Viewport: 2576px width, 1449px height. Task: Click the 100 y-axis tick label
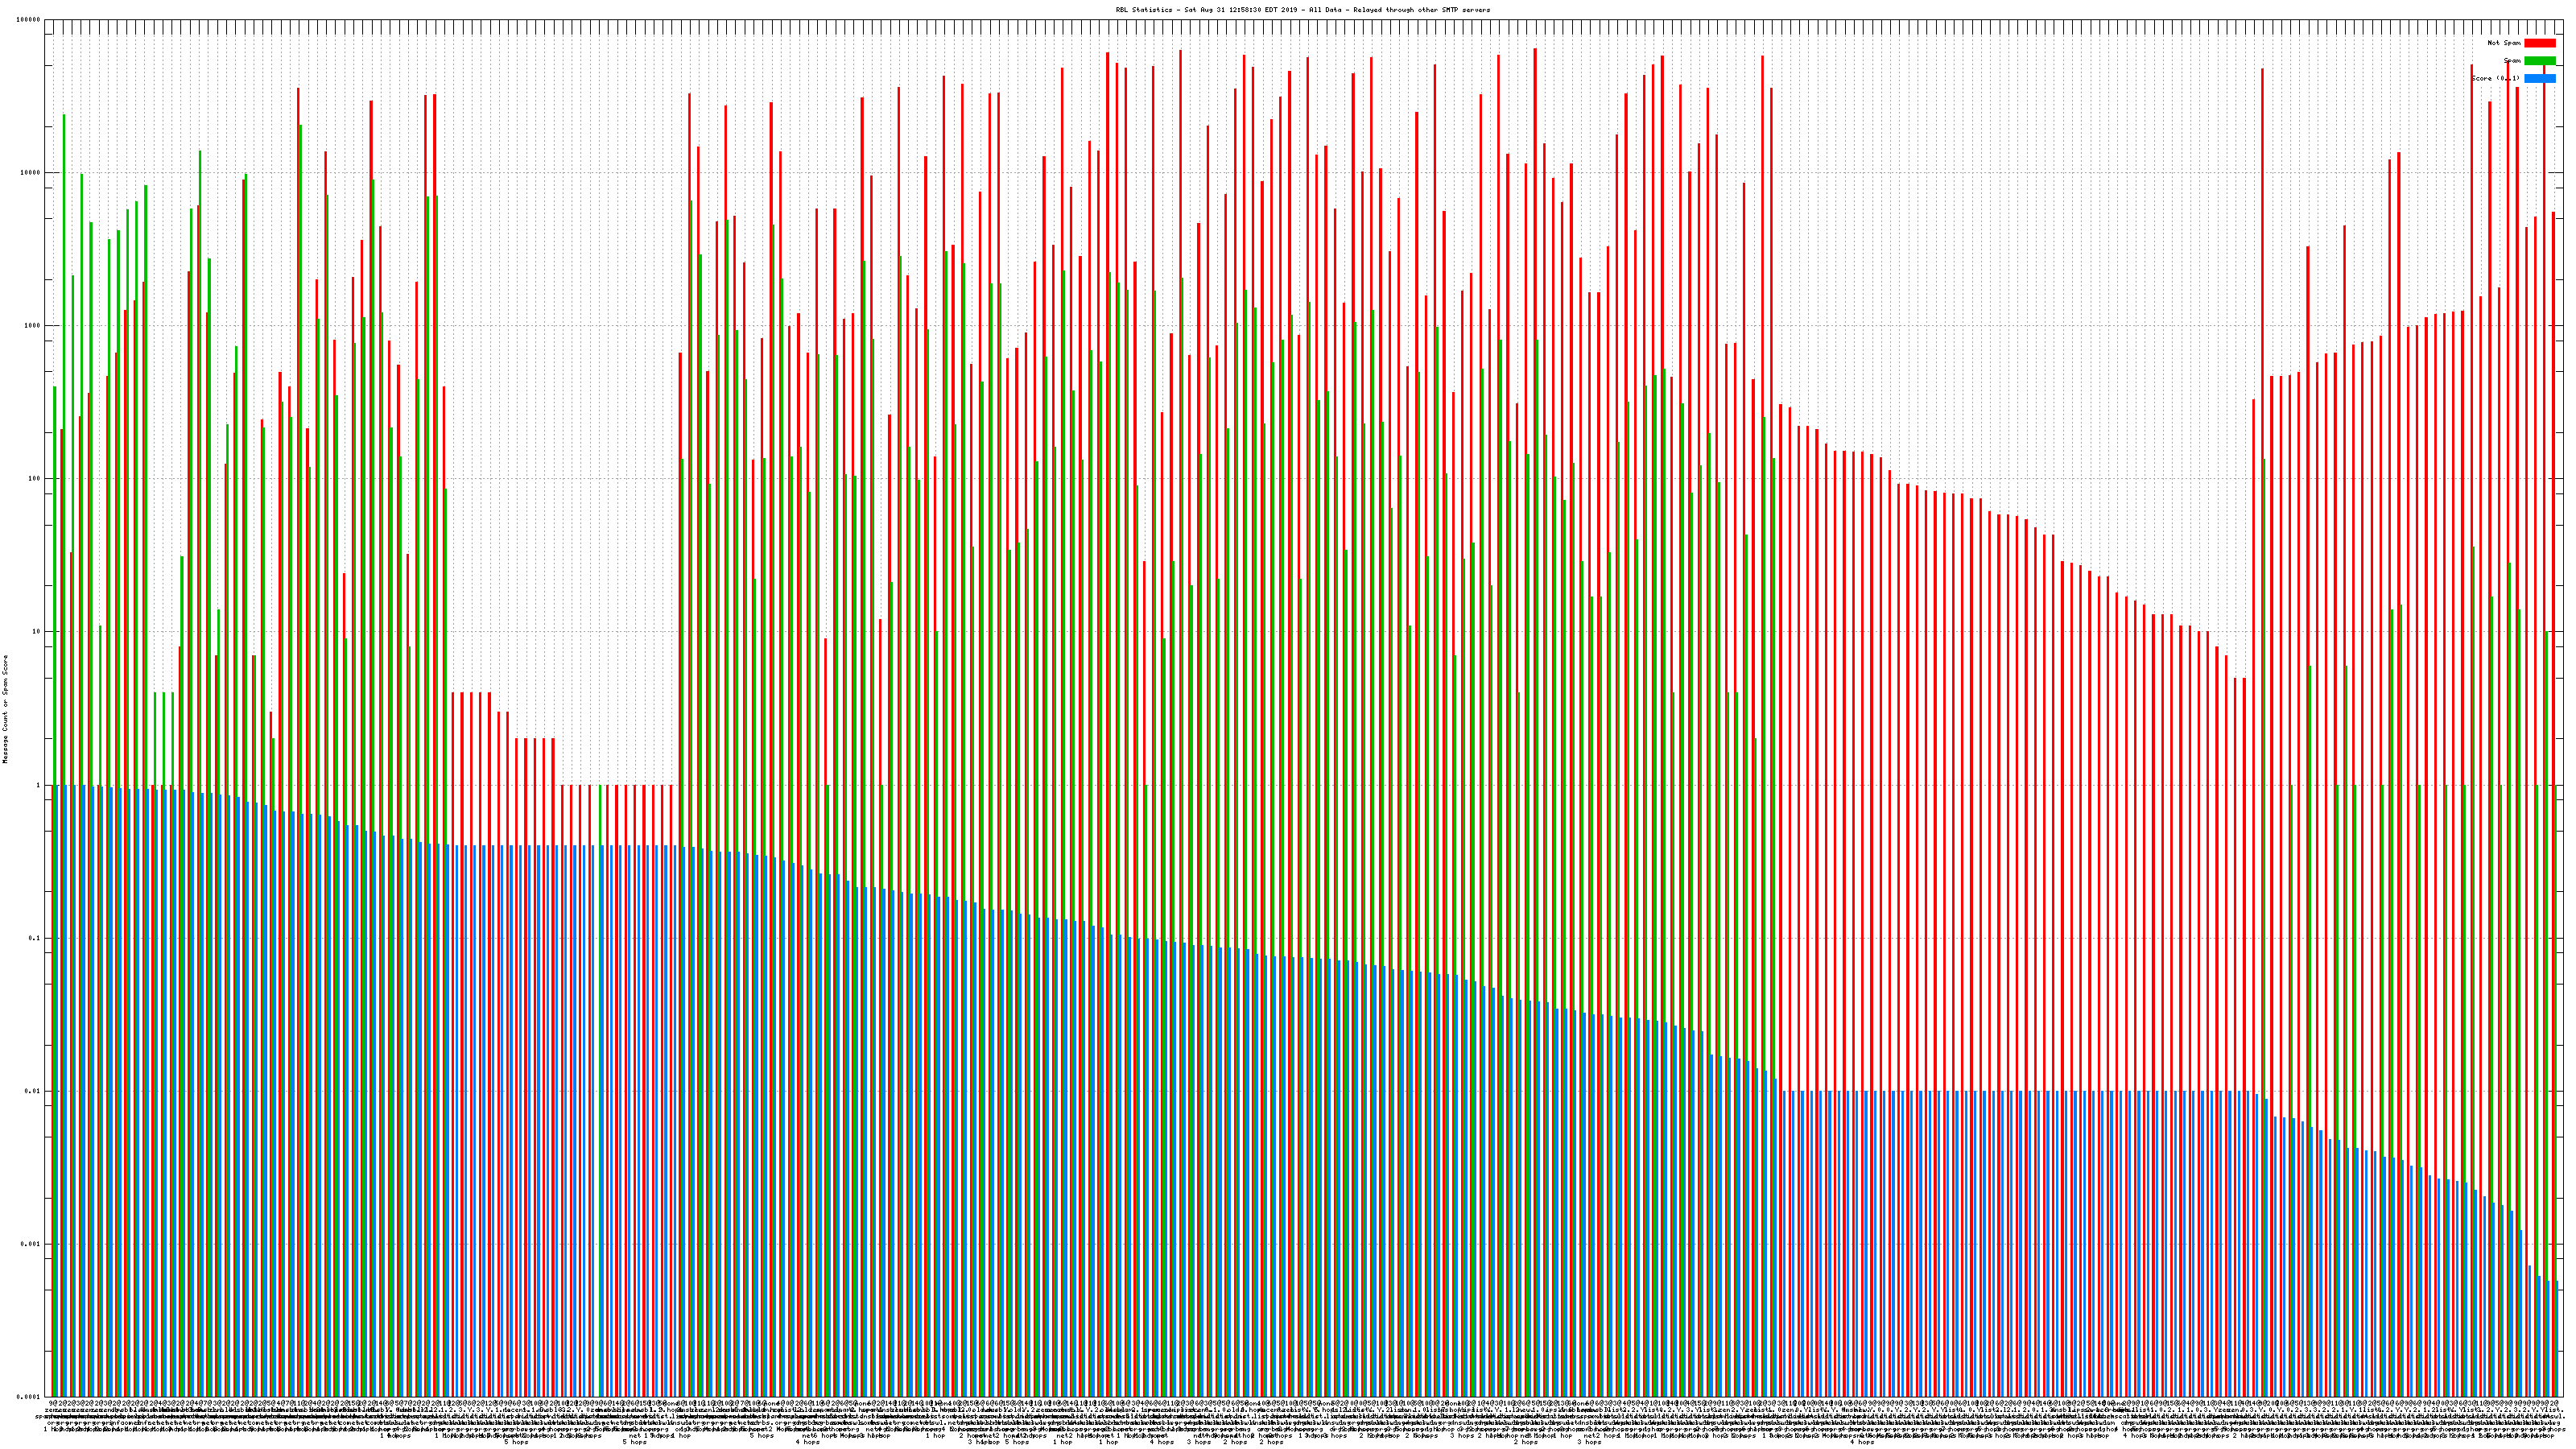coord(35,479)
